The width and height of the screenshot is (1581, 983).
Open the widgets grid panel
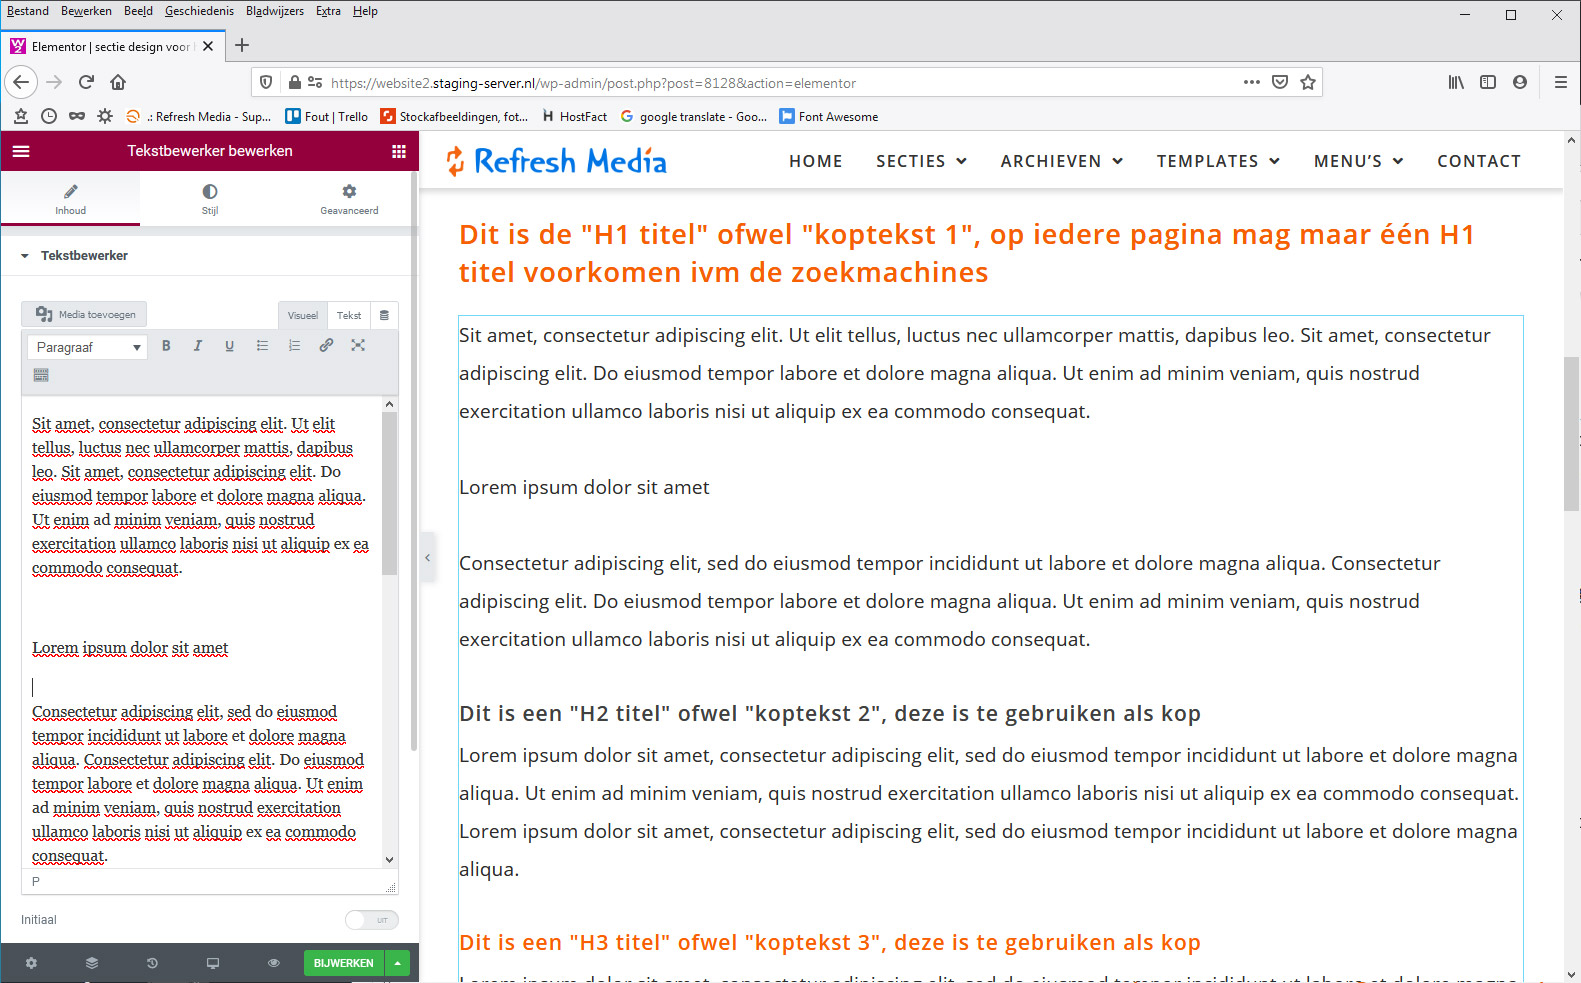399,151
